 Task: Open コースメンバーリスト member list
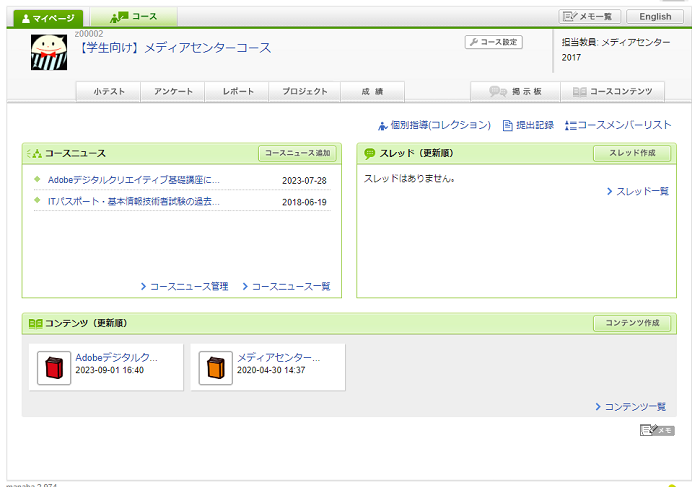[x=618, y=125]
